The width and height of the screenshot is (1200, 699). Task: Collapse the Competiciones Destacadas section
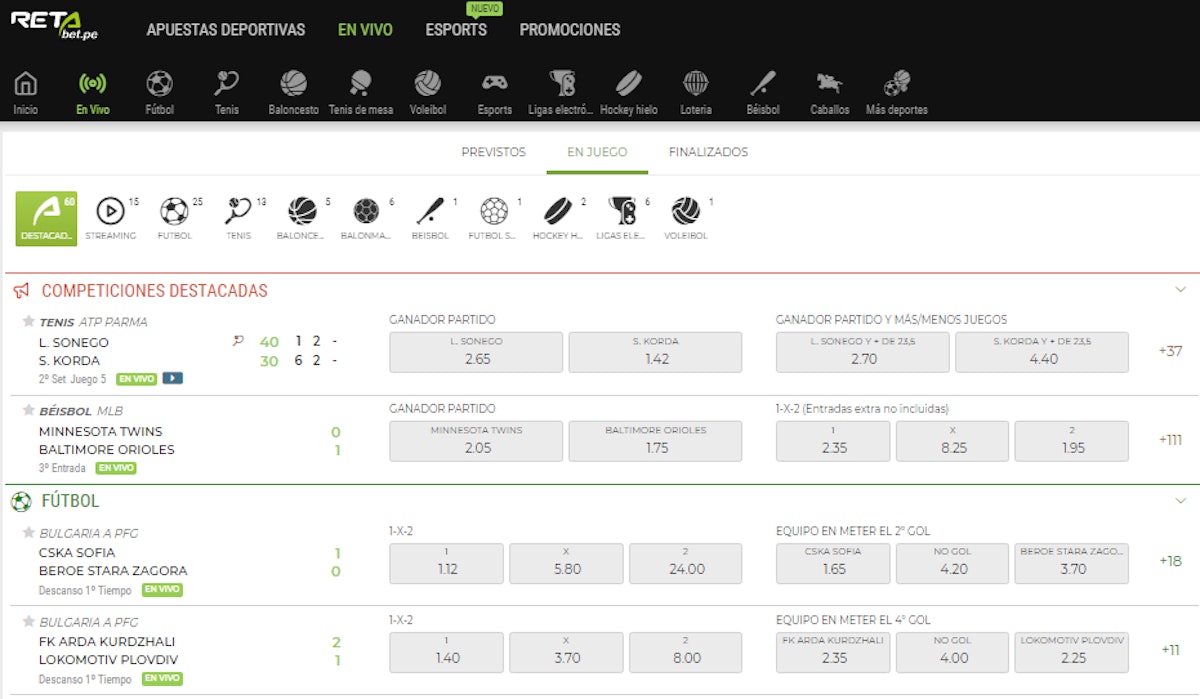point(1180,290)
